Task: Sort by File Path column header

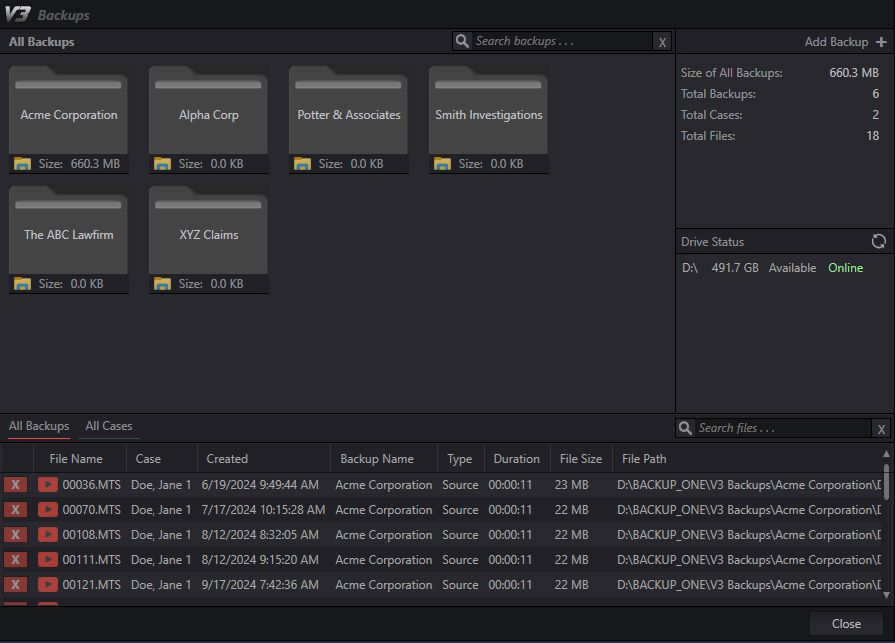Action: tap(747, 459)
